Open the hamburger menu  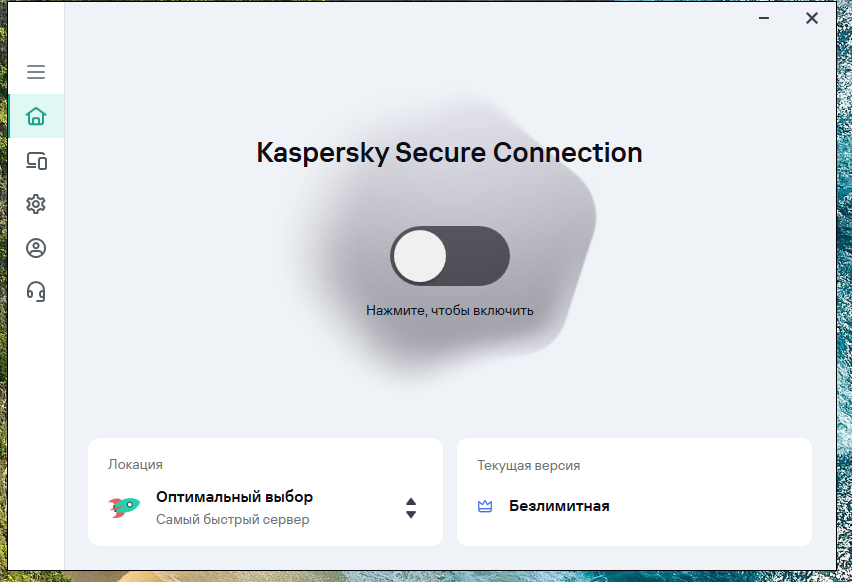click(36, 72)
